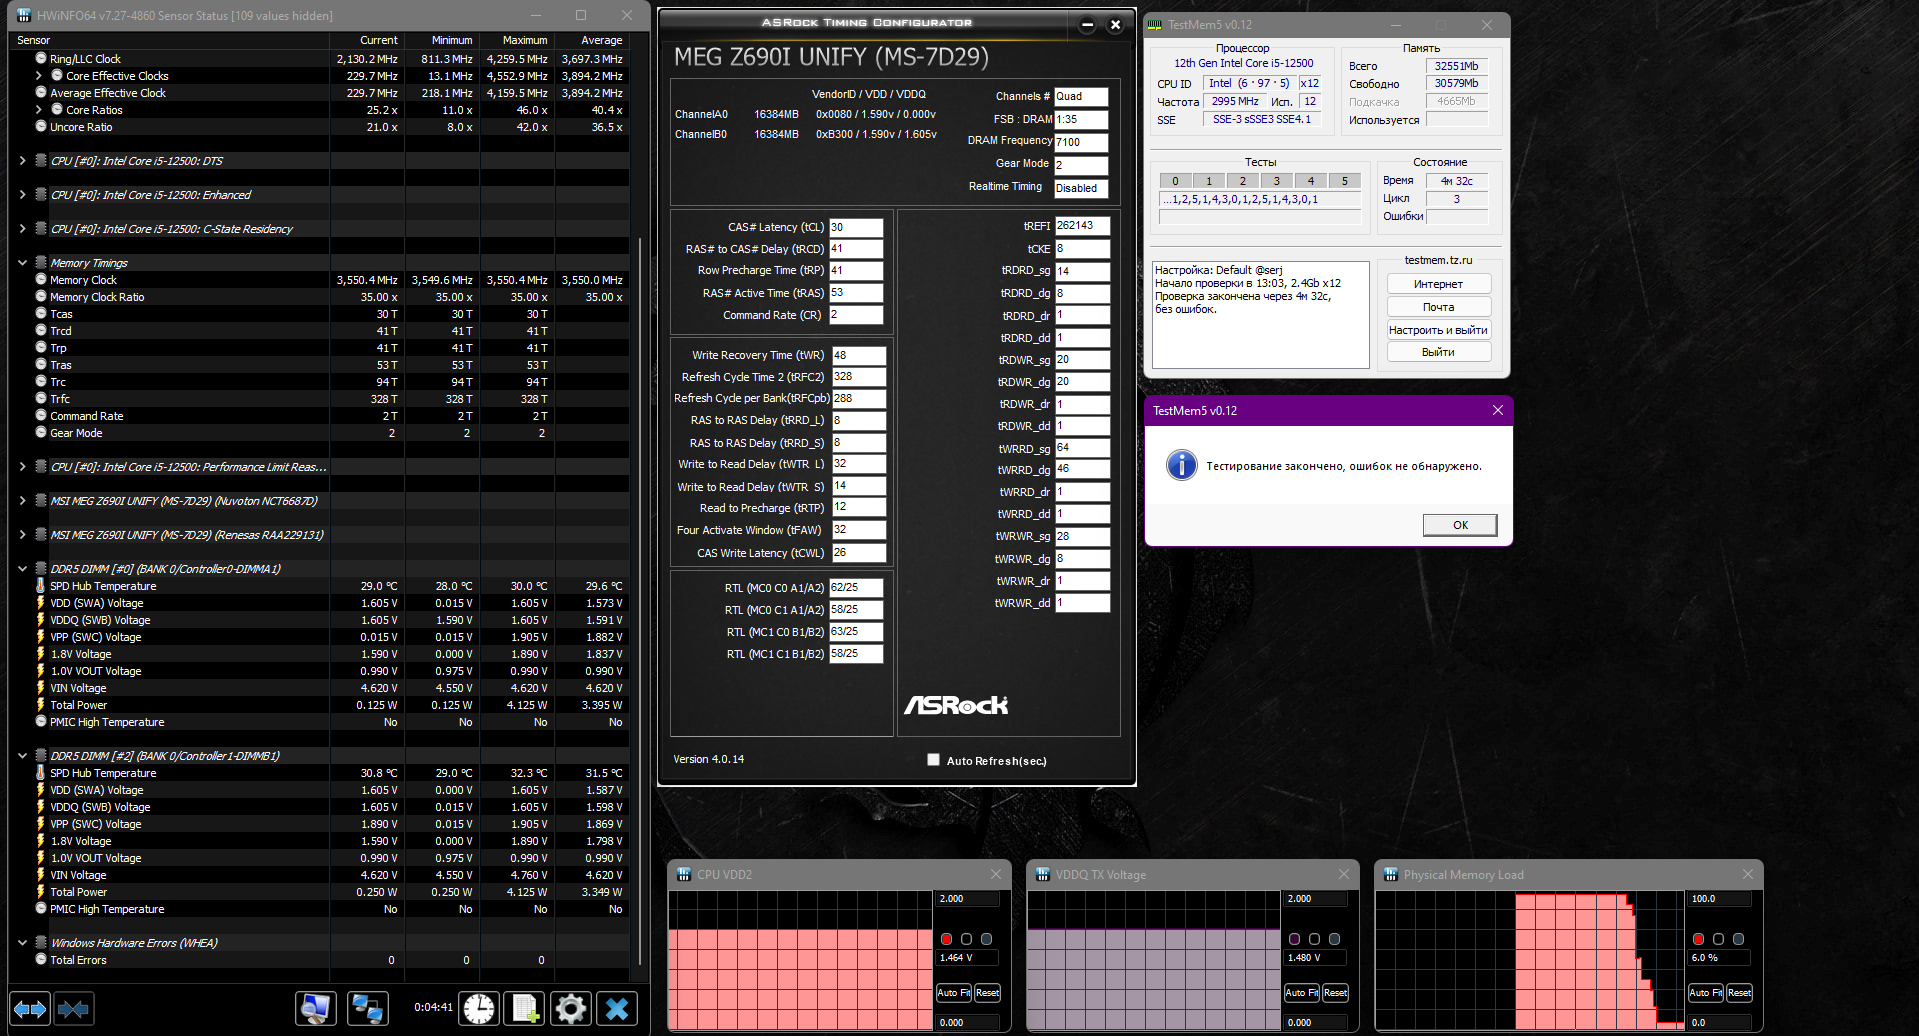Click the Uncore Ratio sensor icon
The width and height of the screenshot is (1919, 1036).
click(x=41, y=126)
